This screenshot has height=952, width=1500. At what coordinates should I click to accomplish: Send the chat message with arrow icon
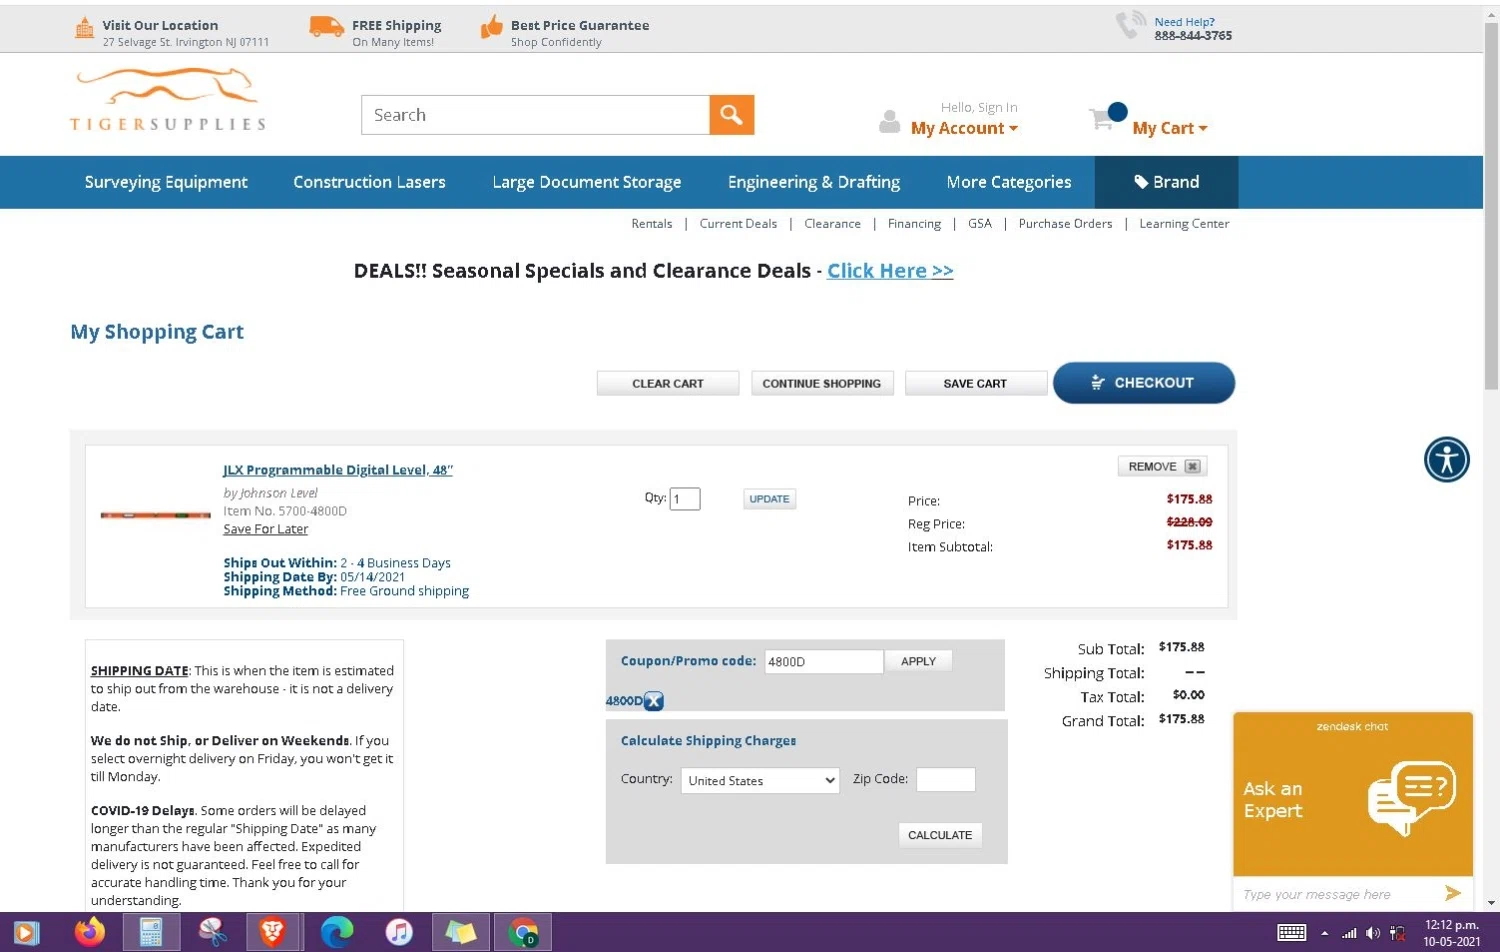(x=1453, y=893)
